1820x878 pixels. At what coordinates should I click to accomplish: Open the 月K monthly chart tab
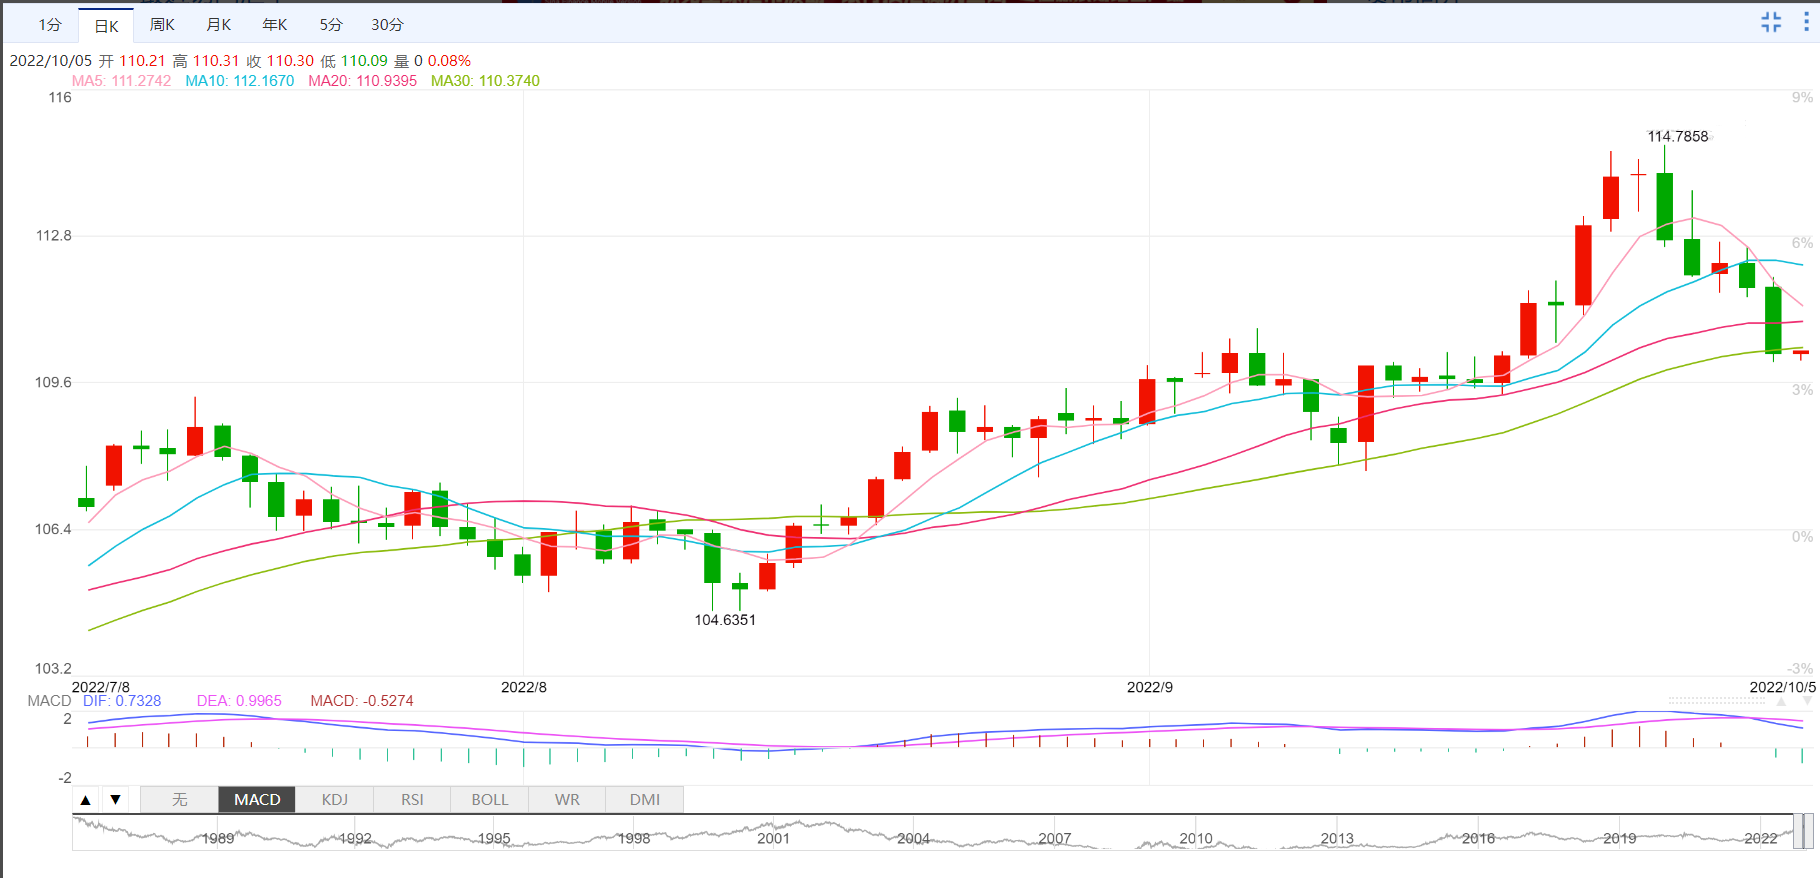[218, 25]
